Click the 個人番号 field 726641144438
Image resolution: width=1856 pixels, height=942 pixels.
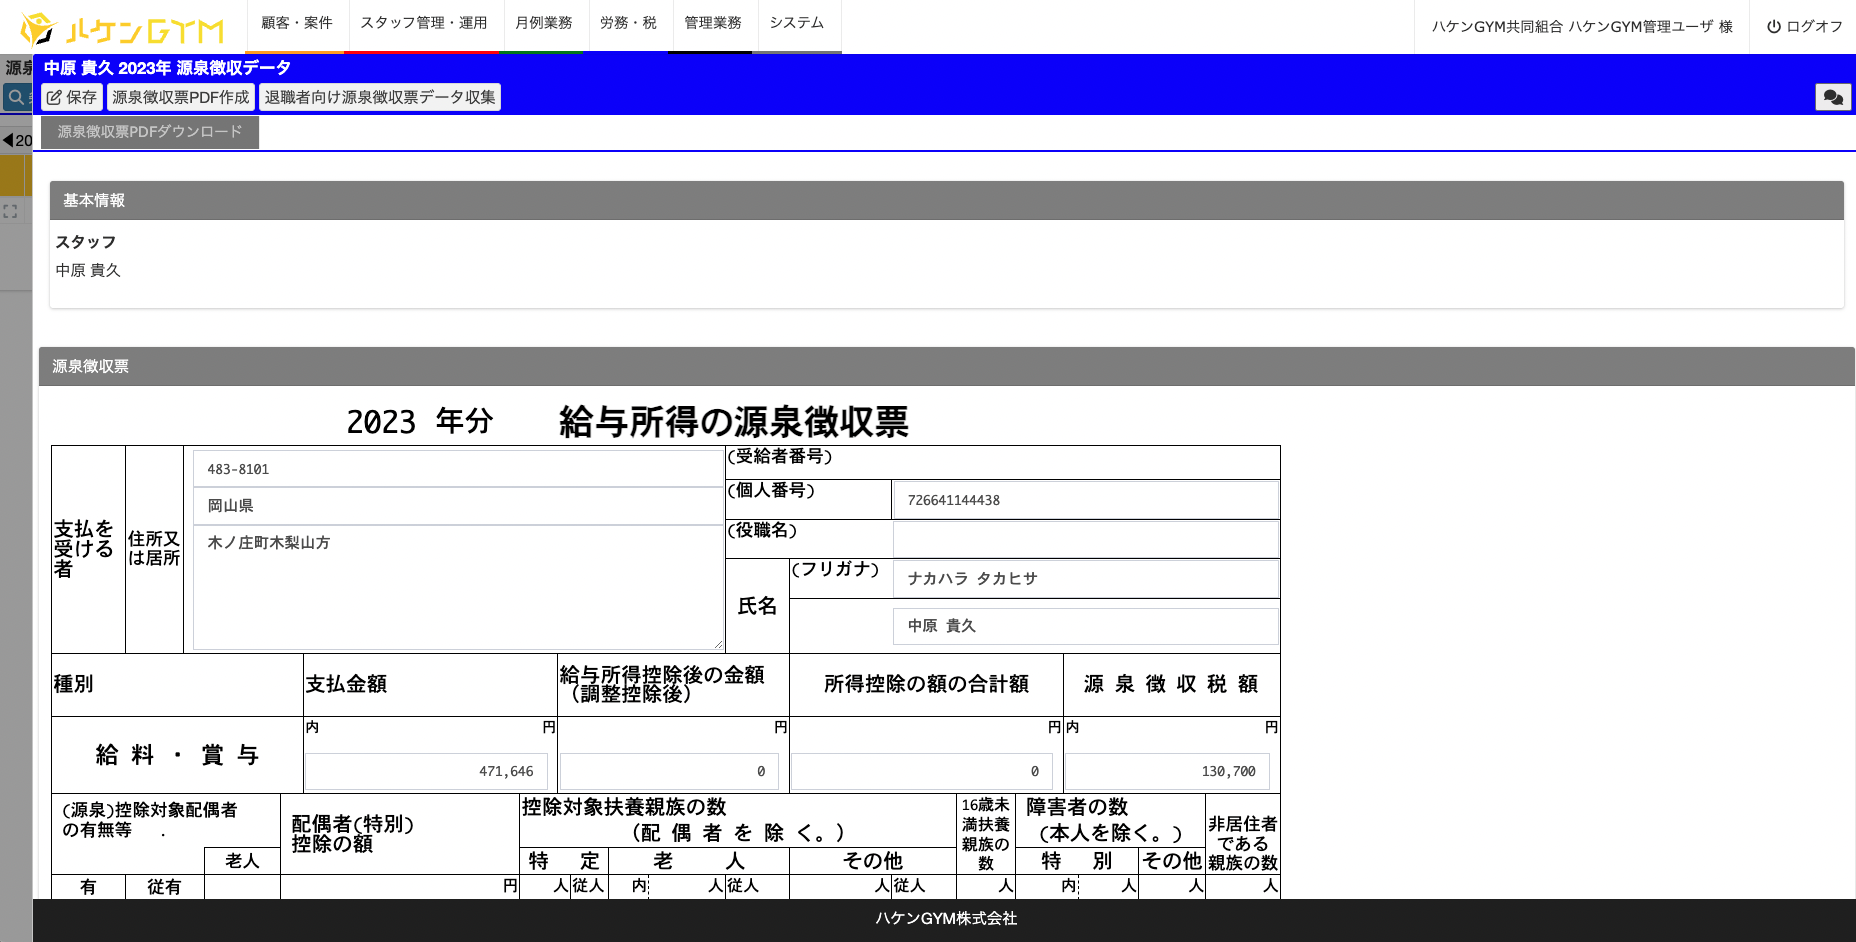click(1086, 500)
